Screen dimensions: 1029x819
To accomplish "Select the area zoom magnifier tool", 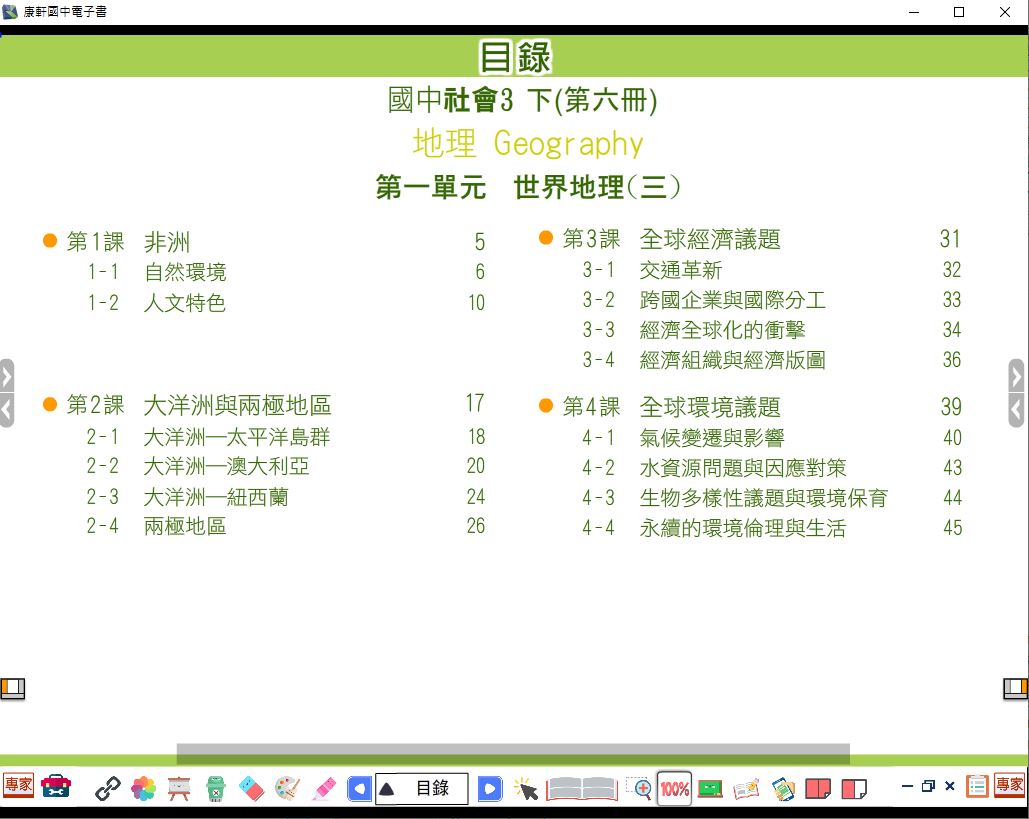I will [639, 789].
